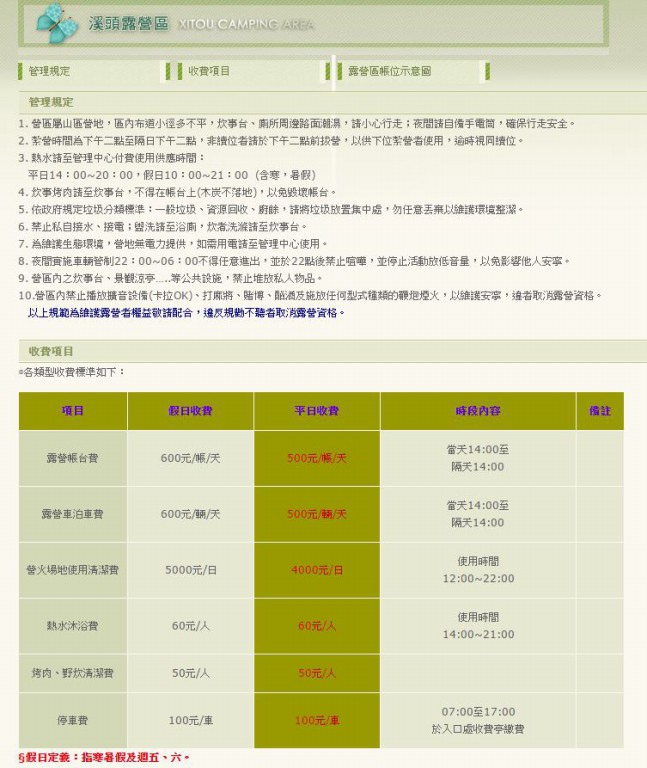Click the 600元/輛/天 holiday price cell

coord(190,514)
